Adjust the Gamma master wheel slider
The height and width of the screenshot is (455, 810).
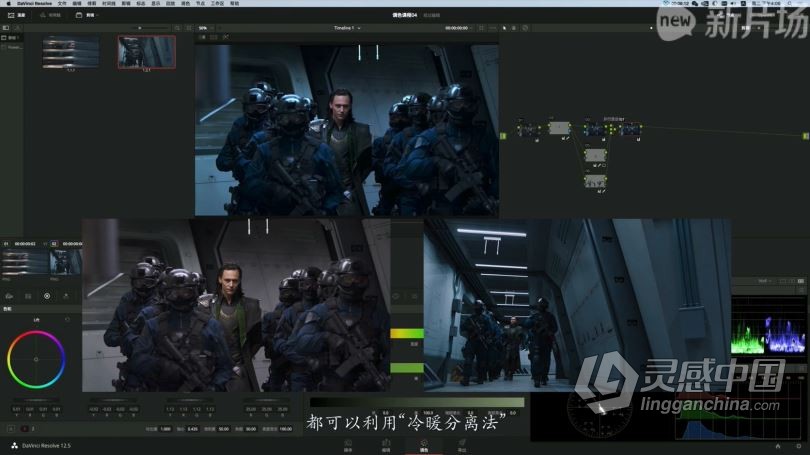pyautogui.click(x=113, y=400)
